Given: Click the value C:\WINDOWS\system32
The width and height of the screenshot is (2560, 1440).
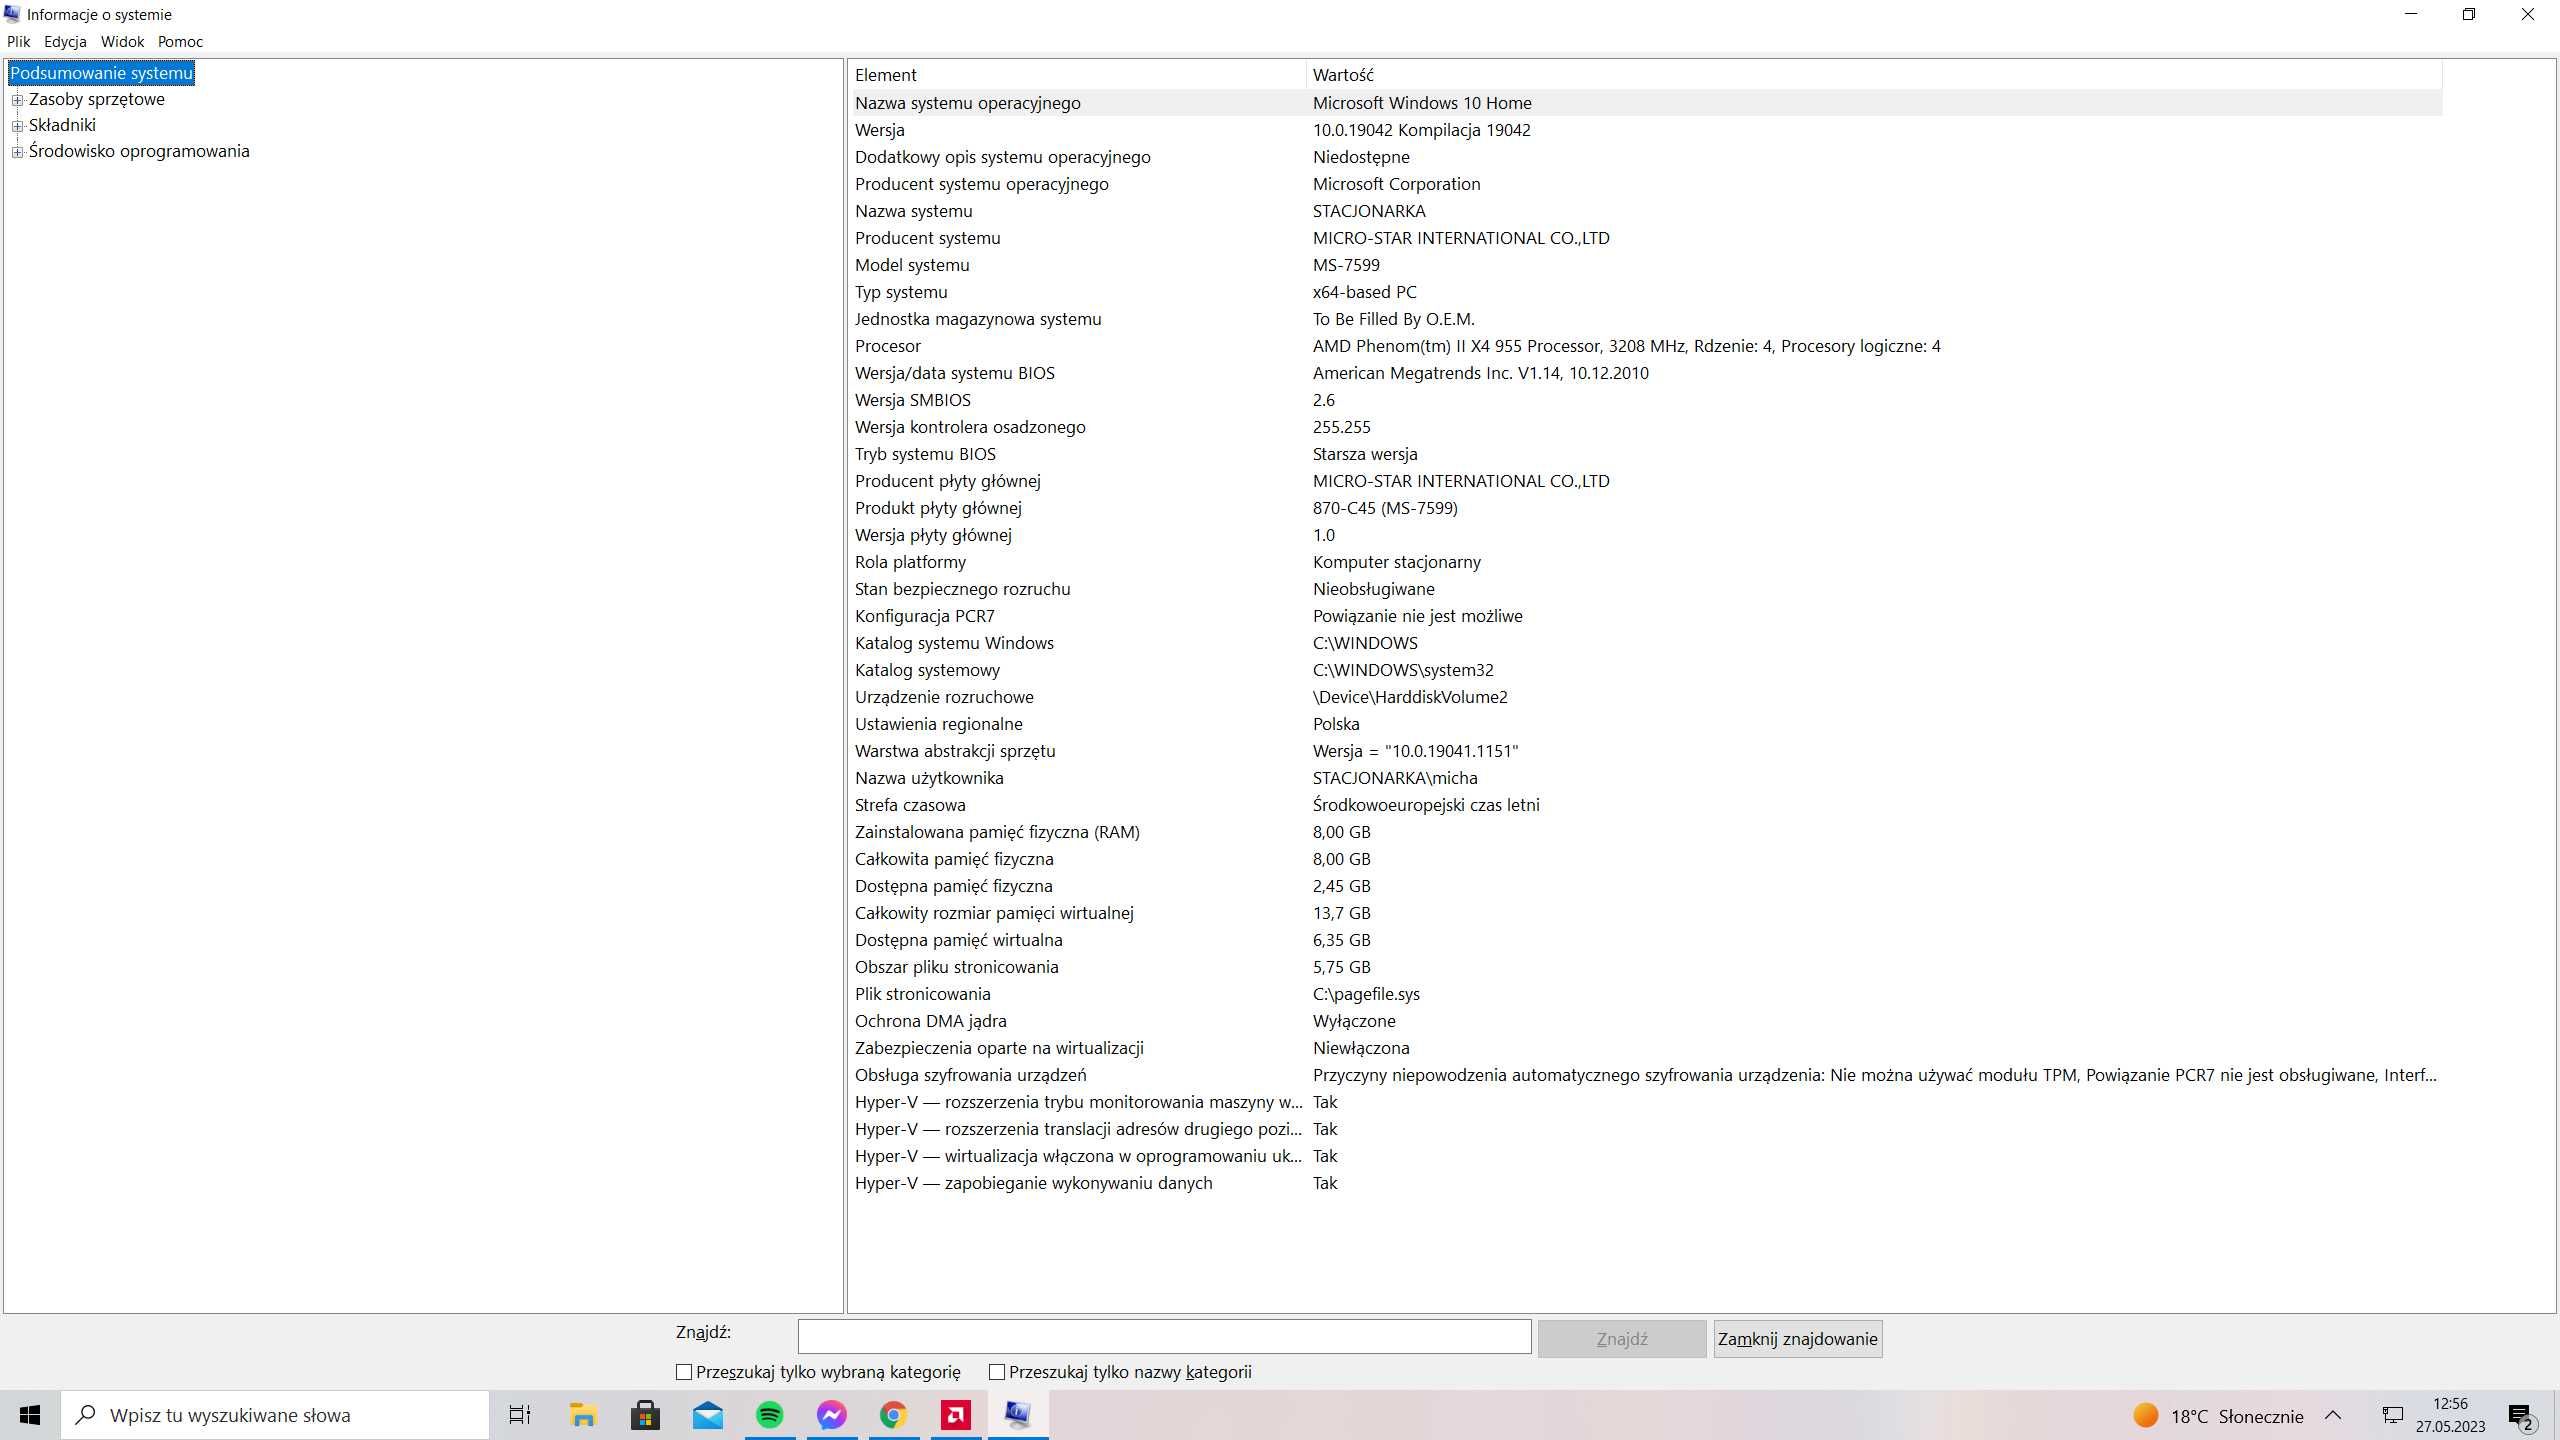Looking at the screenshot, I should coord(1403,670).
